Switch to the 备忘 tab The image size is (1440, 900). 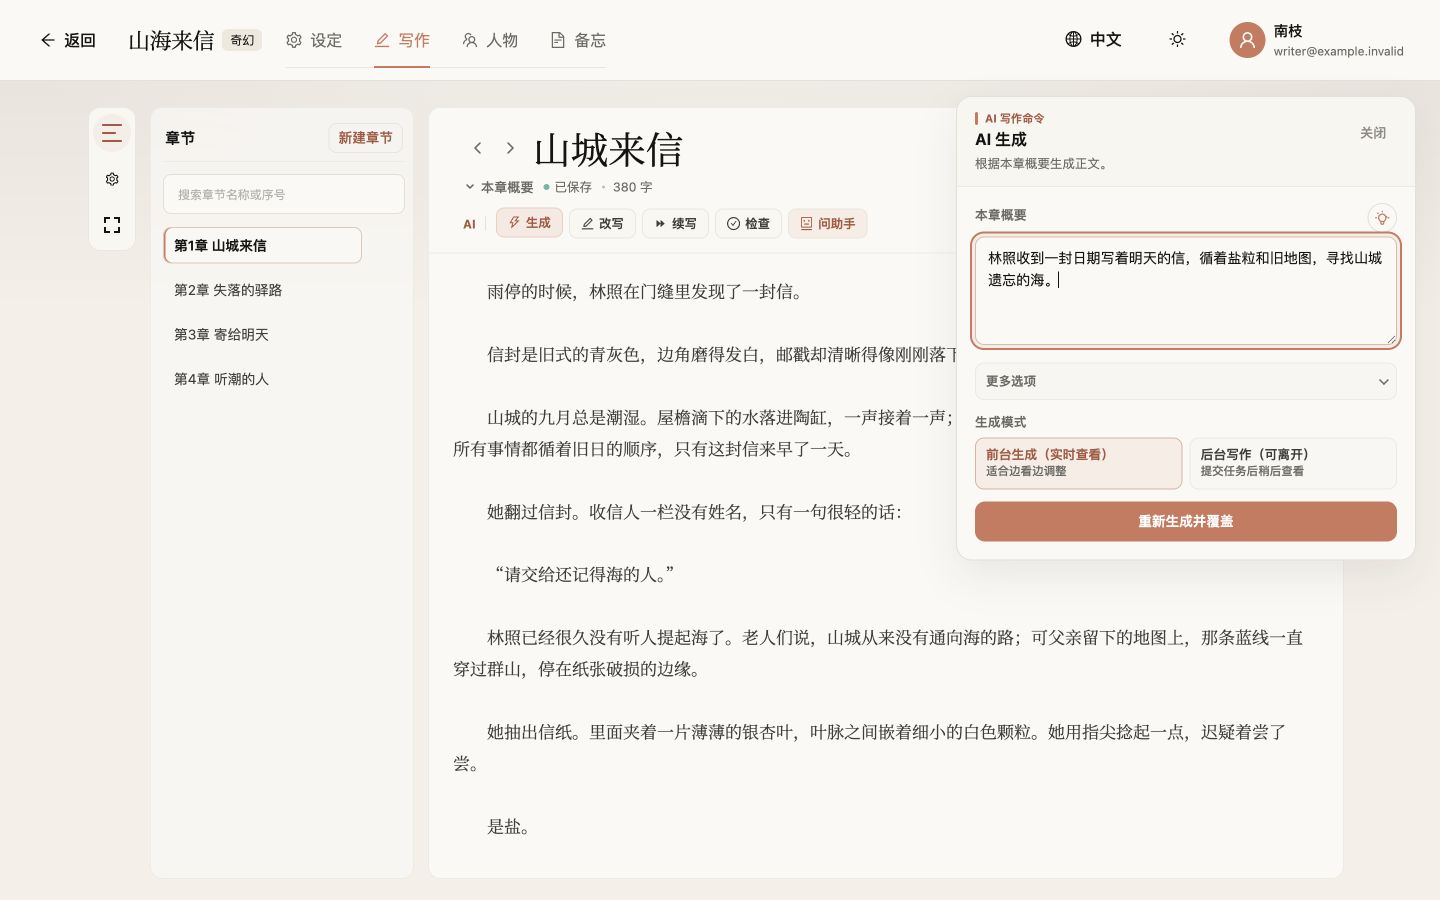(x=578, y=40)
